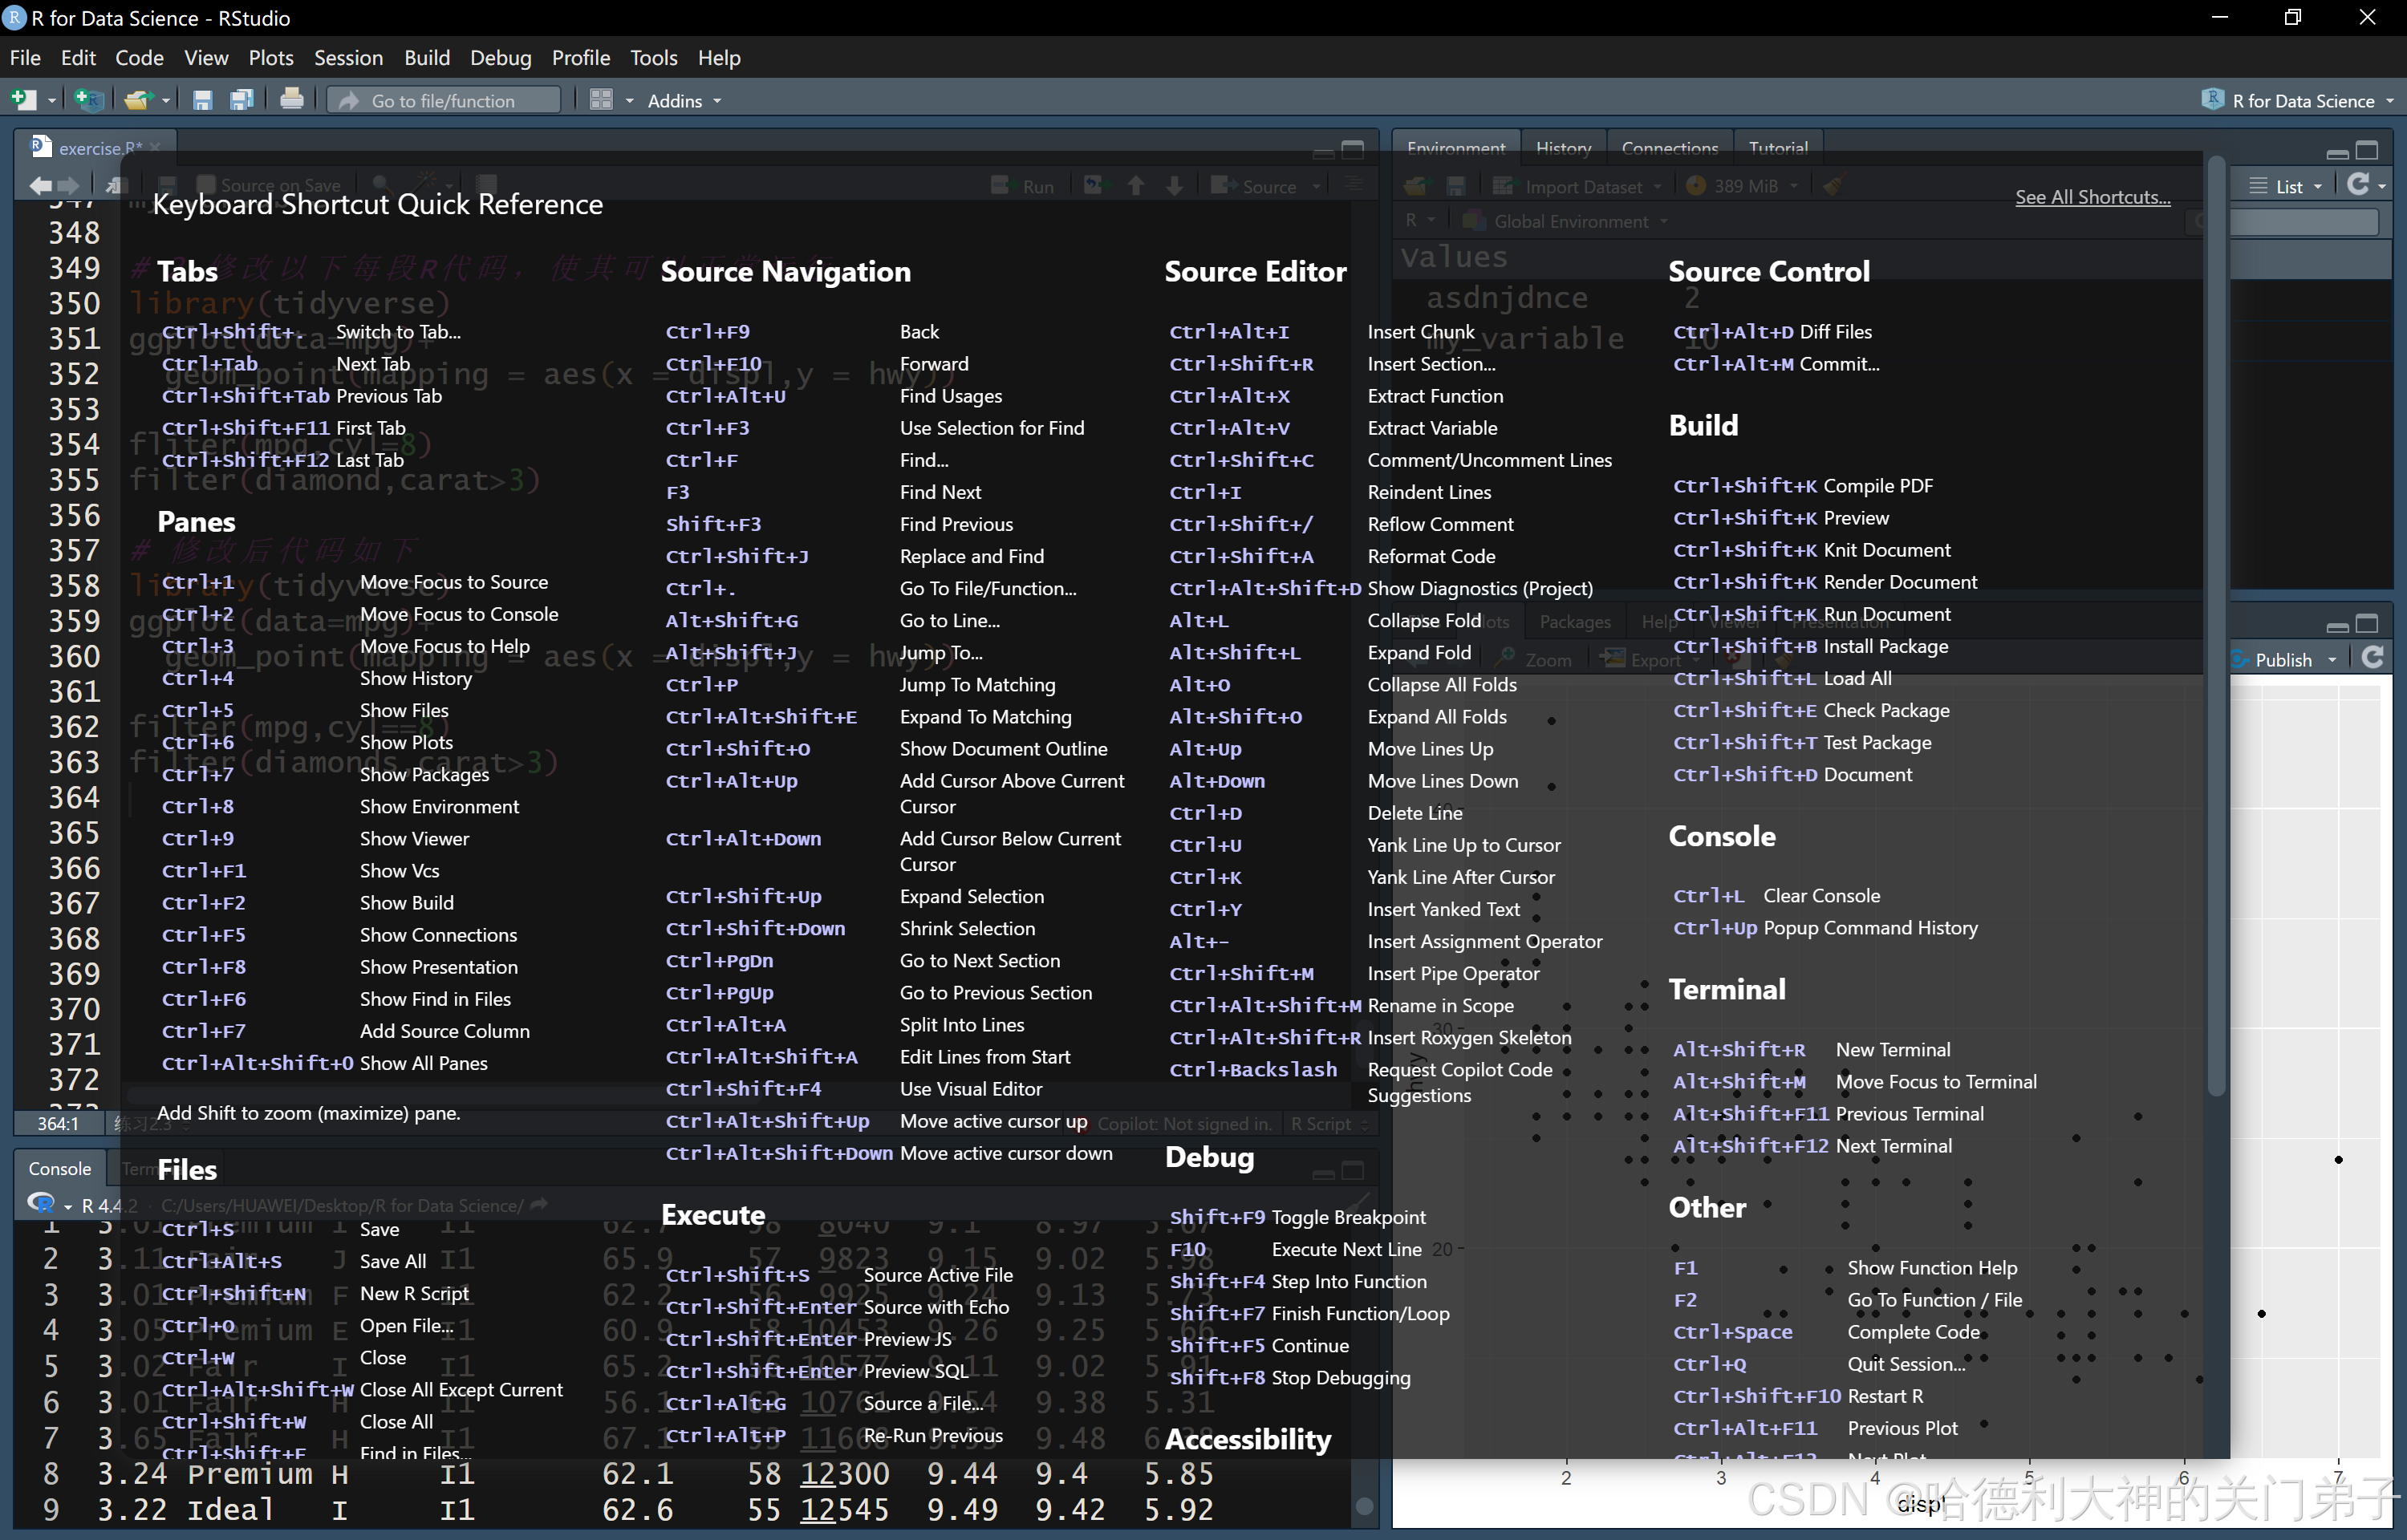
Task: Minimize the Plots pane
Action: point(2337,627)
